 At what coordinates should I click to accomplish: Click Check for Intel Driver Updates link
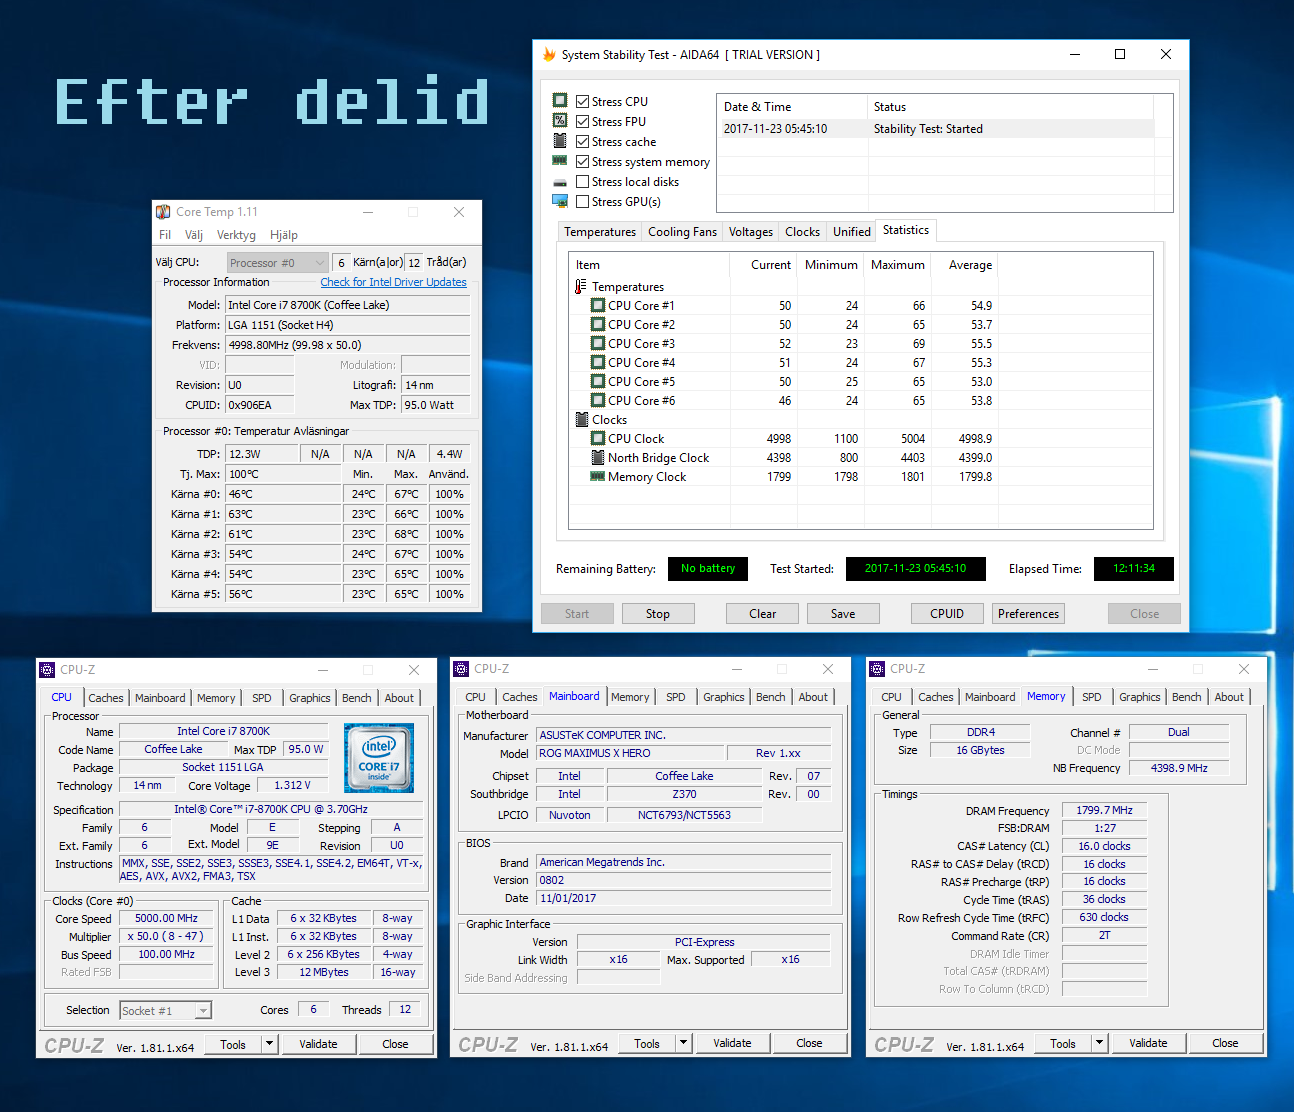coord(393,282)
